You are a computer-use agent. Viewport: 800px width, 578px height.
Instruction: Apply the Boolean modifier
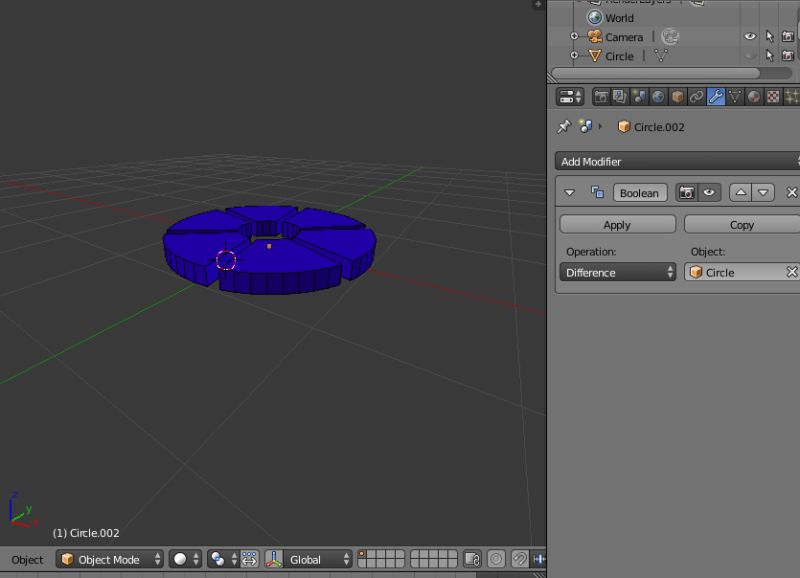coord(618,224)
